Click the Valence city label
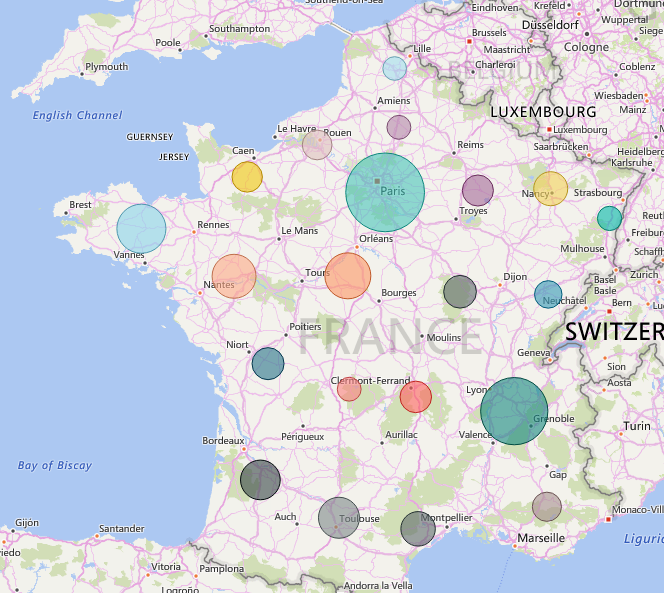Image resolution: width=664 pixels, height=593 pixels. pyautogui.click(x=475, y=435)
